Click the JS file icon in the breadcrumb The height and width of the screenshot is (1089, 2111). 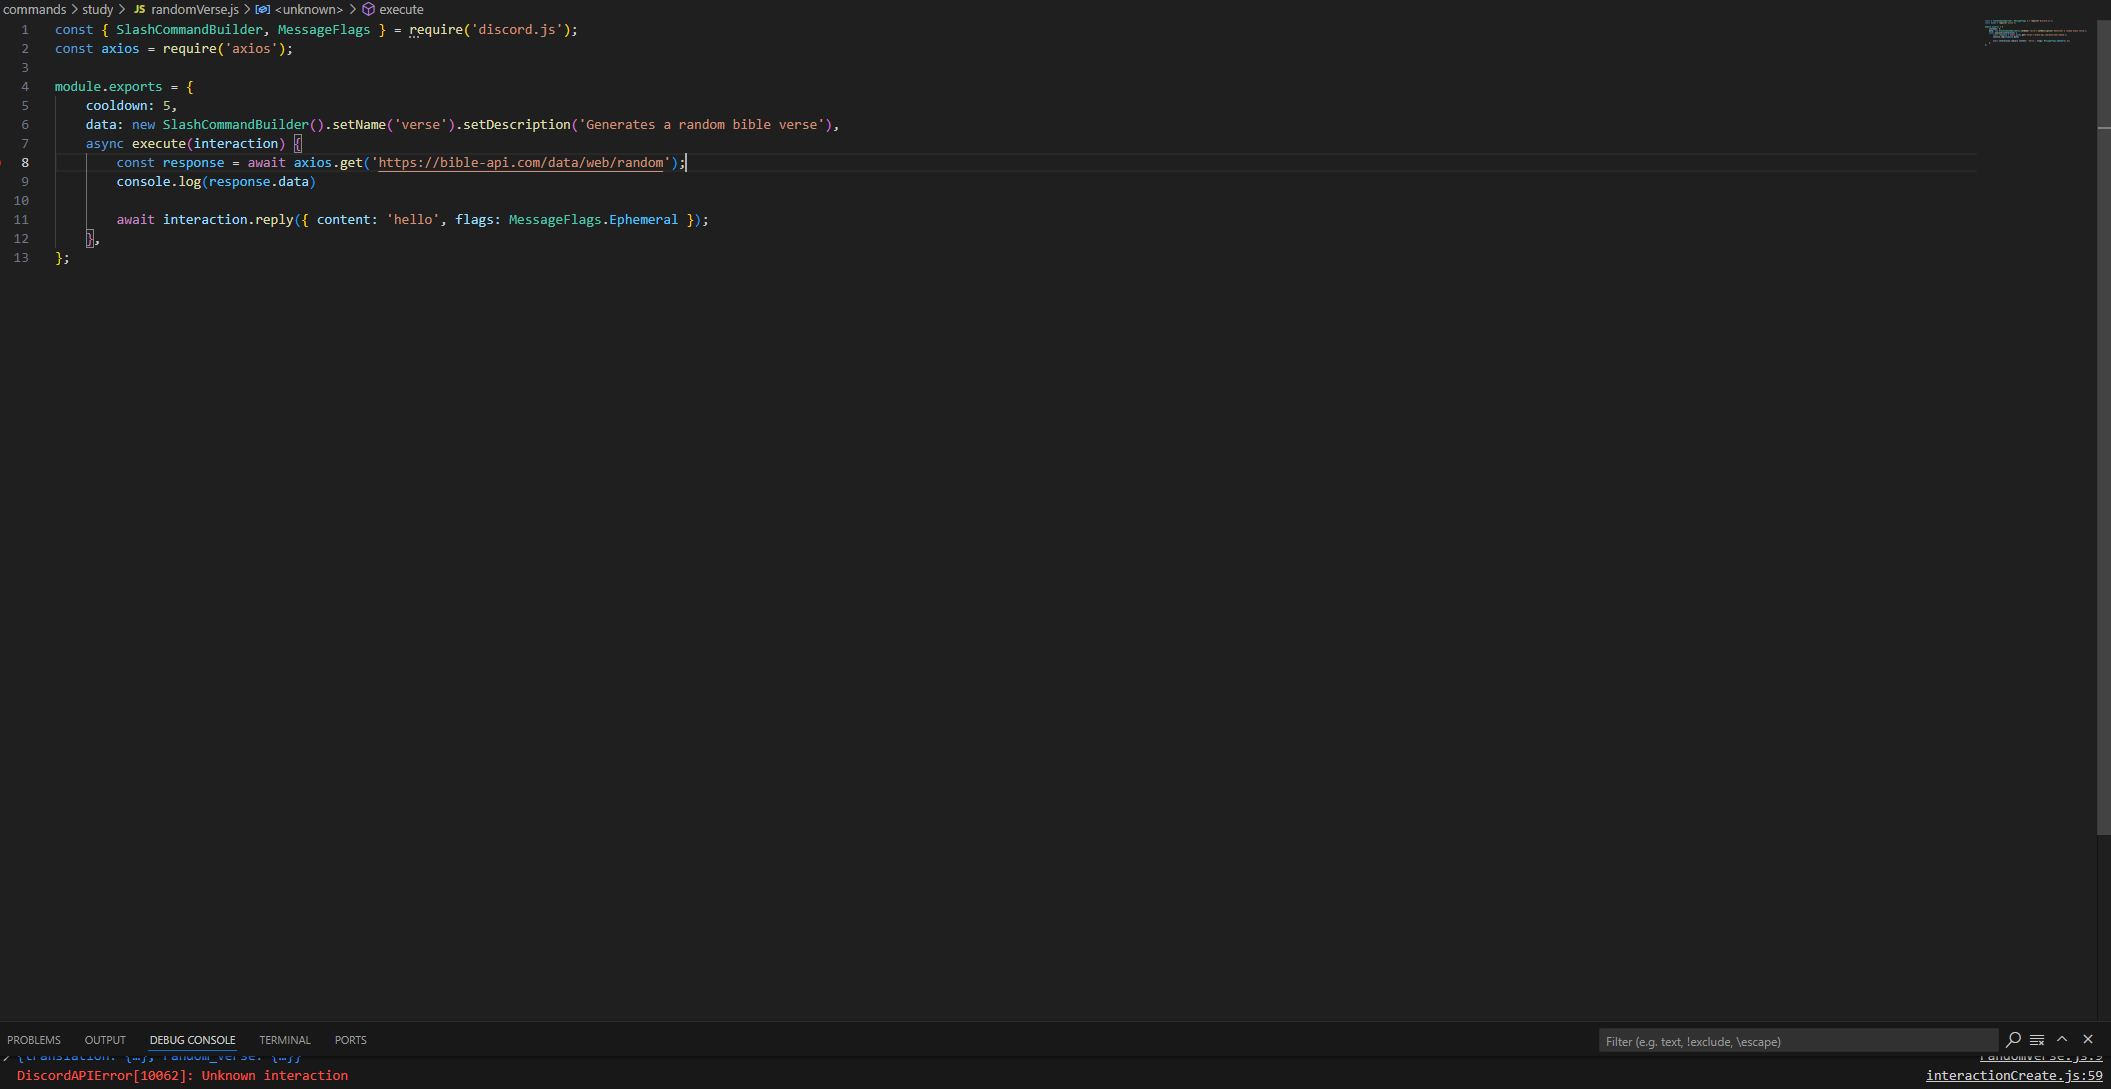[x=139, y=9]
